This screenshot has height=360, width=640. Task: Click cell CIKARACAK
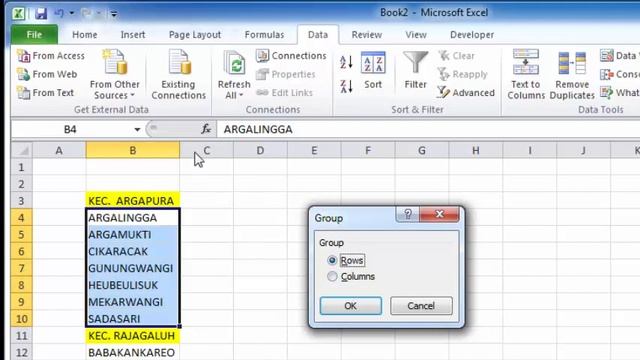click(x=133, y=251)
